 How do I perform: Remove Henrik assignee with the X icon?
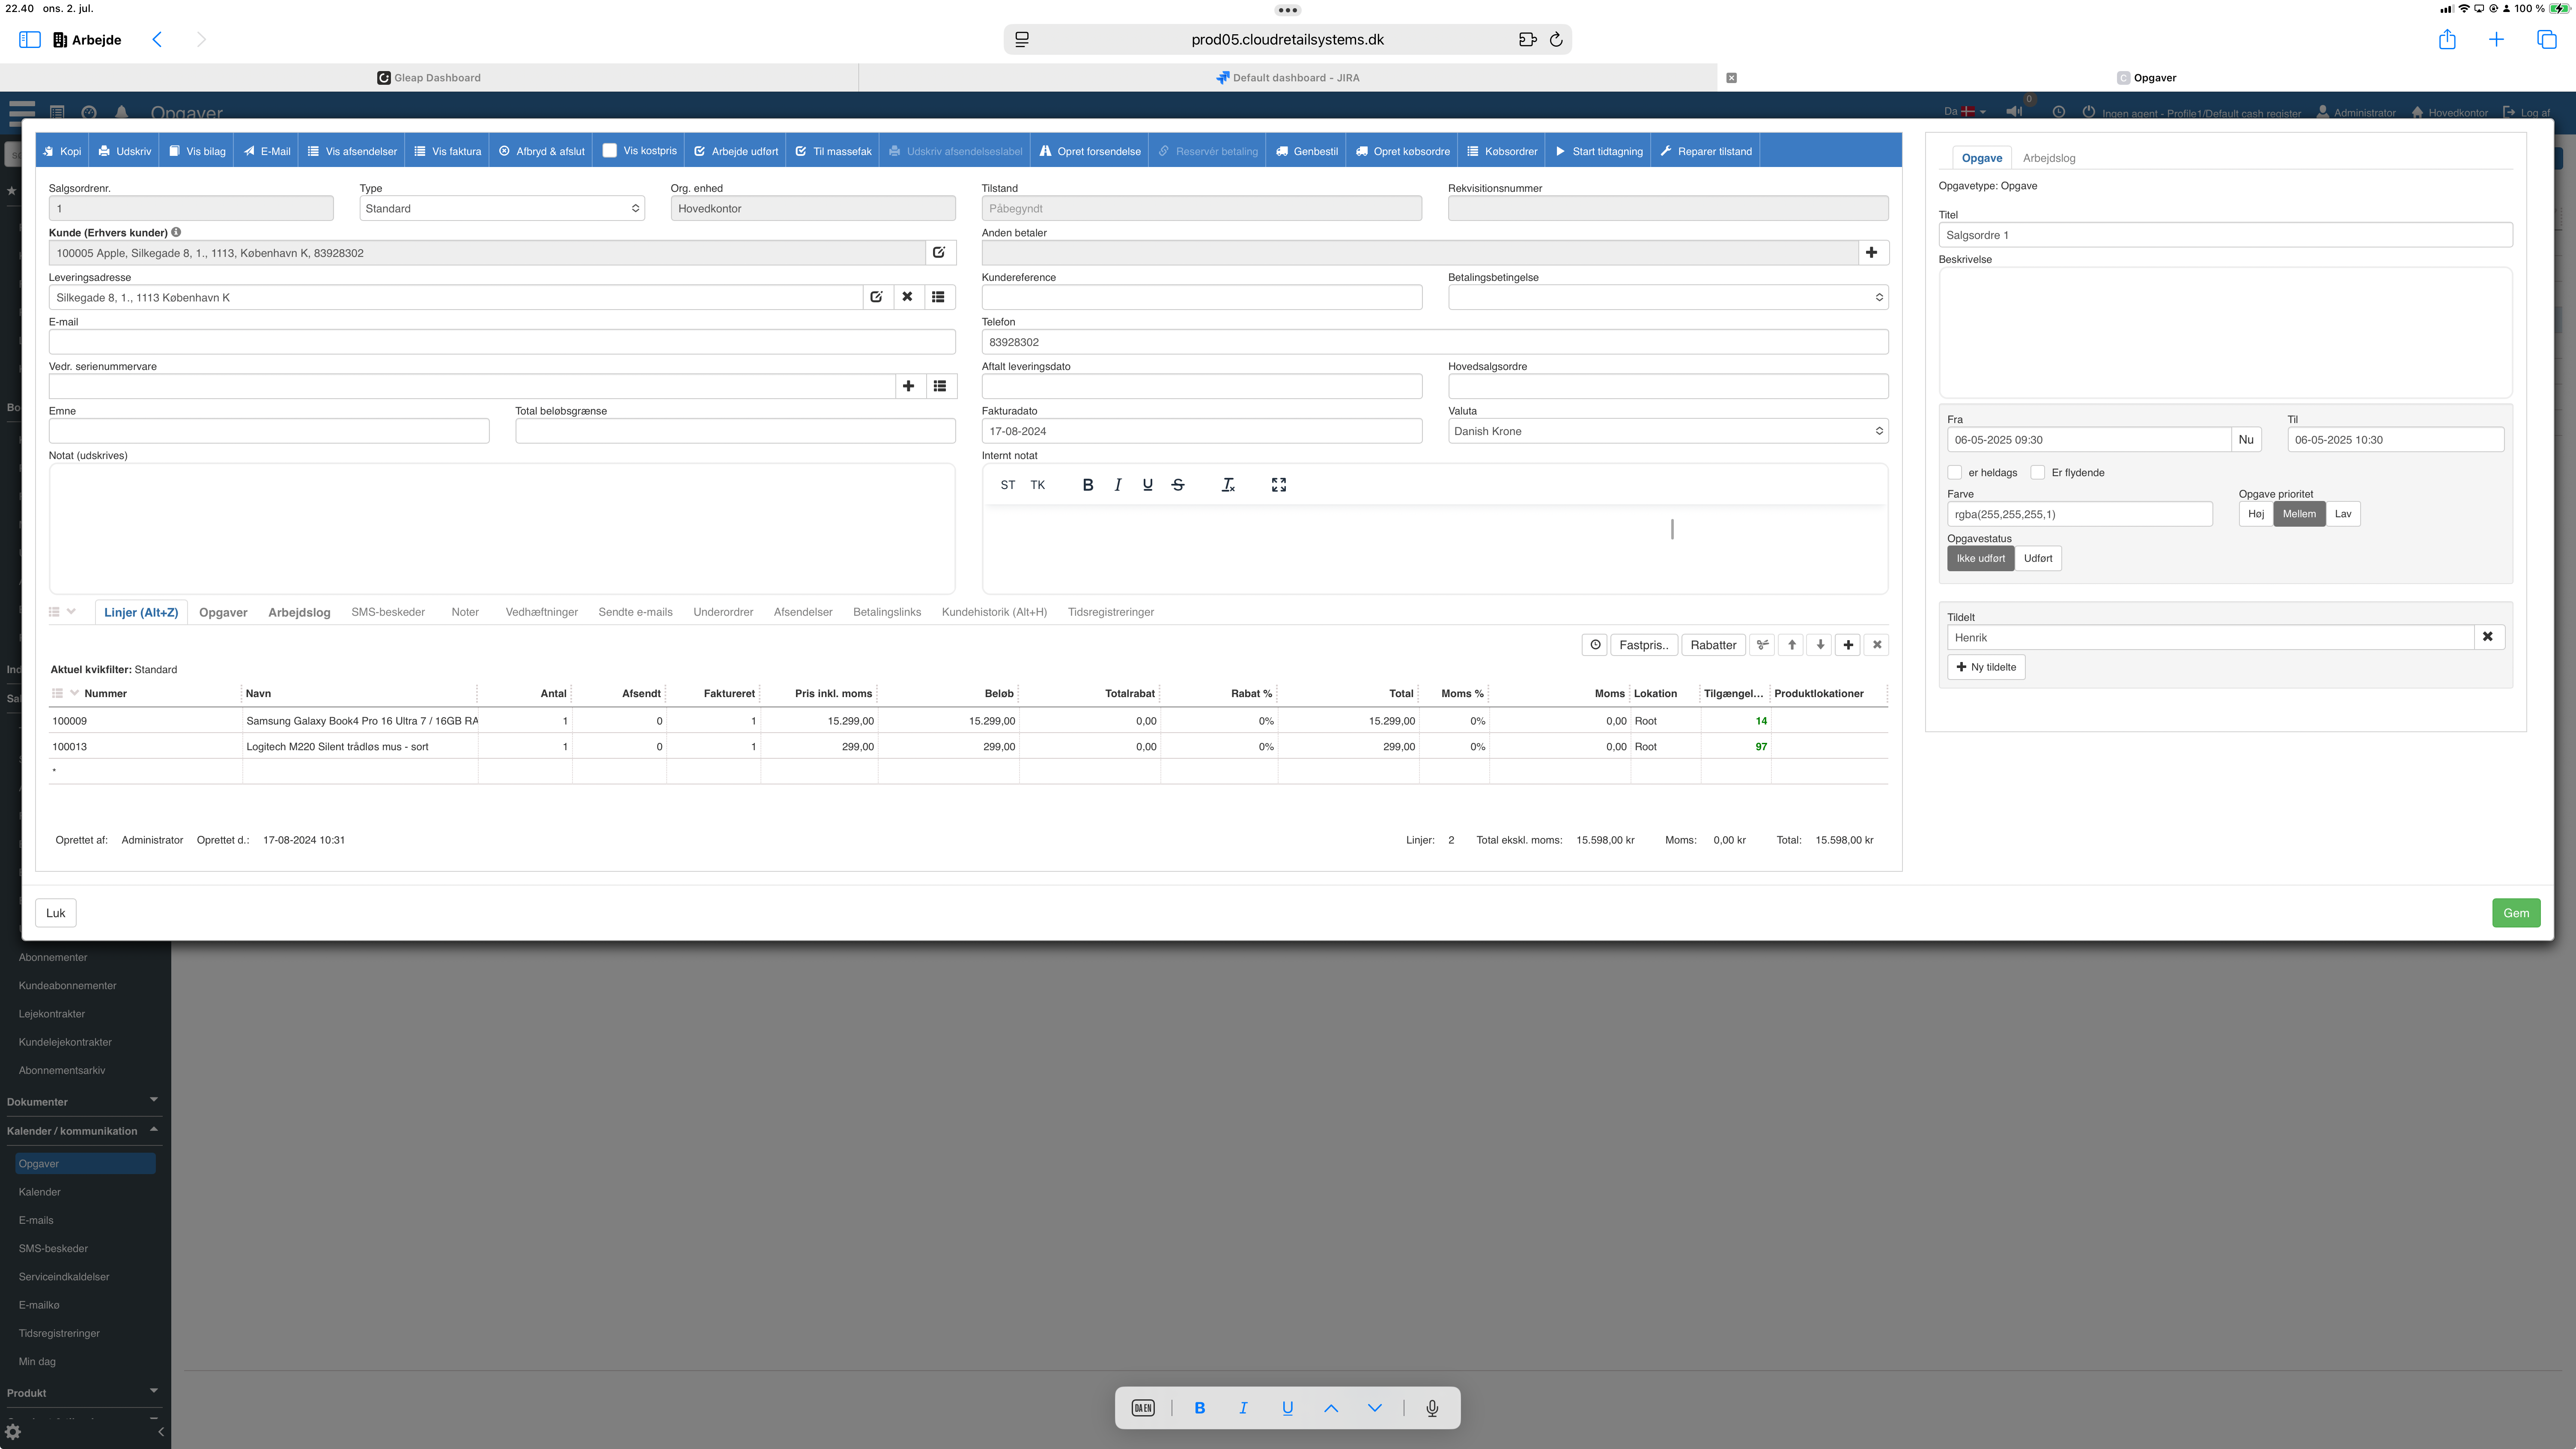[2487, 637]
